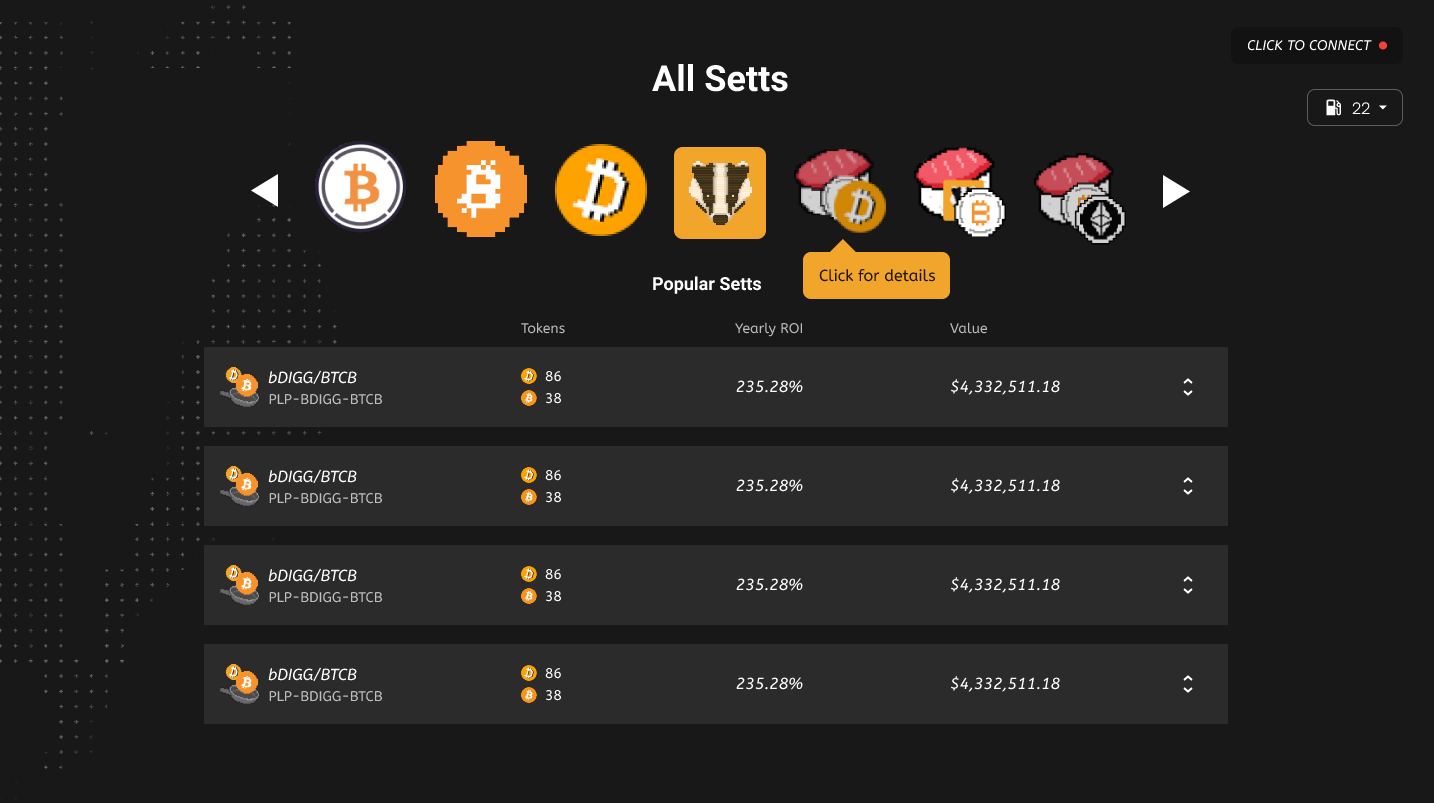Select the DIGG coin icon in the carousel
This screenshot has width=1434, height=803.
click(x=600, y=190)
